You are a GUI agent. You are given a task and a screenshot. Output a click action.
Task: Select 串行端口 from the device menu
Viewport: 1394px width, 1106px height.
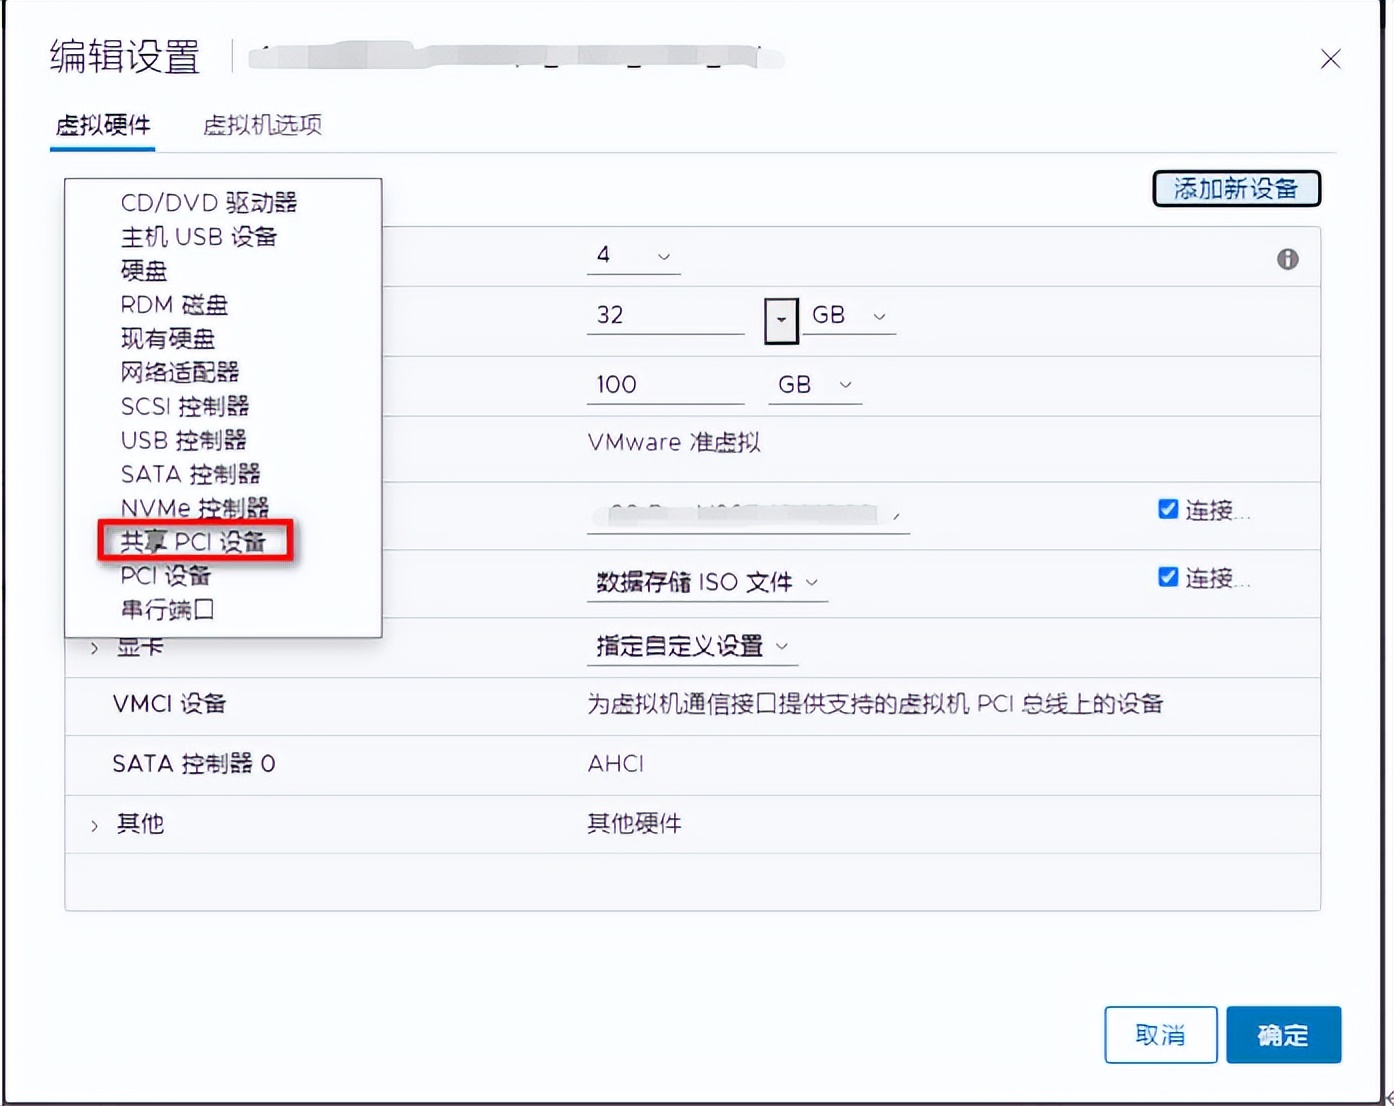166,609
